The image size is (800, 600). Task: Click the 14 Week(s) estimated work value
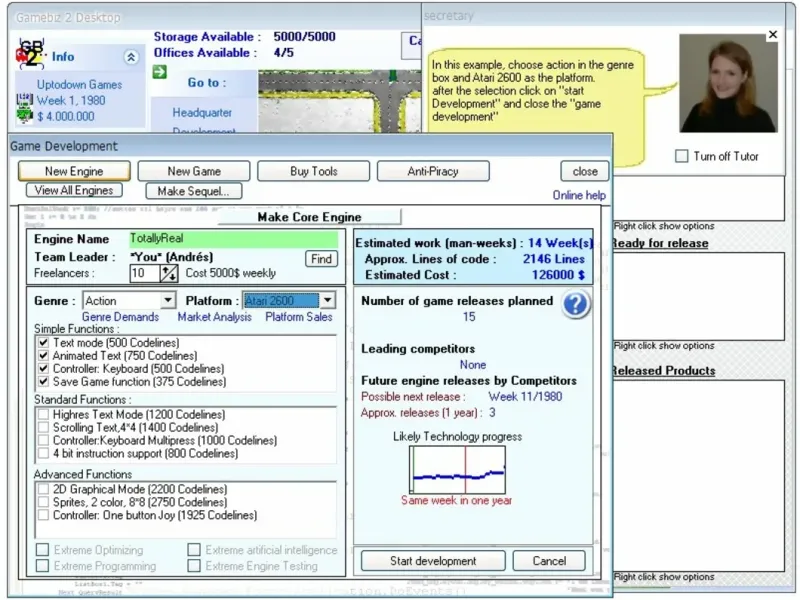[560, 243]
